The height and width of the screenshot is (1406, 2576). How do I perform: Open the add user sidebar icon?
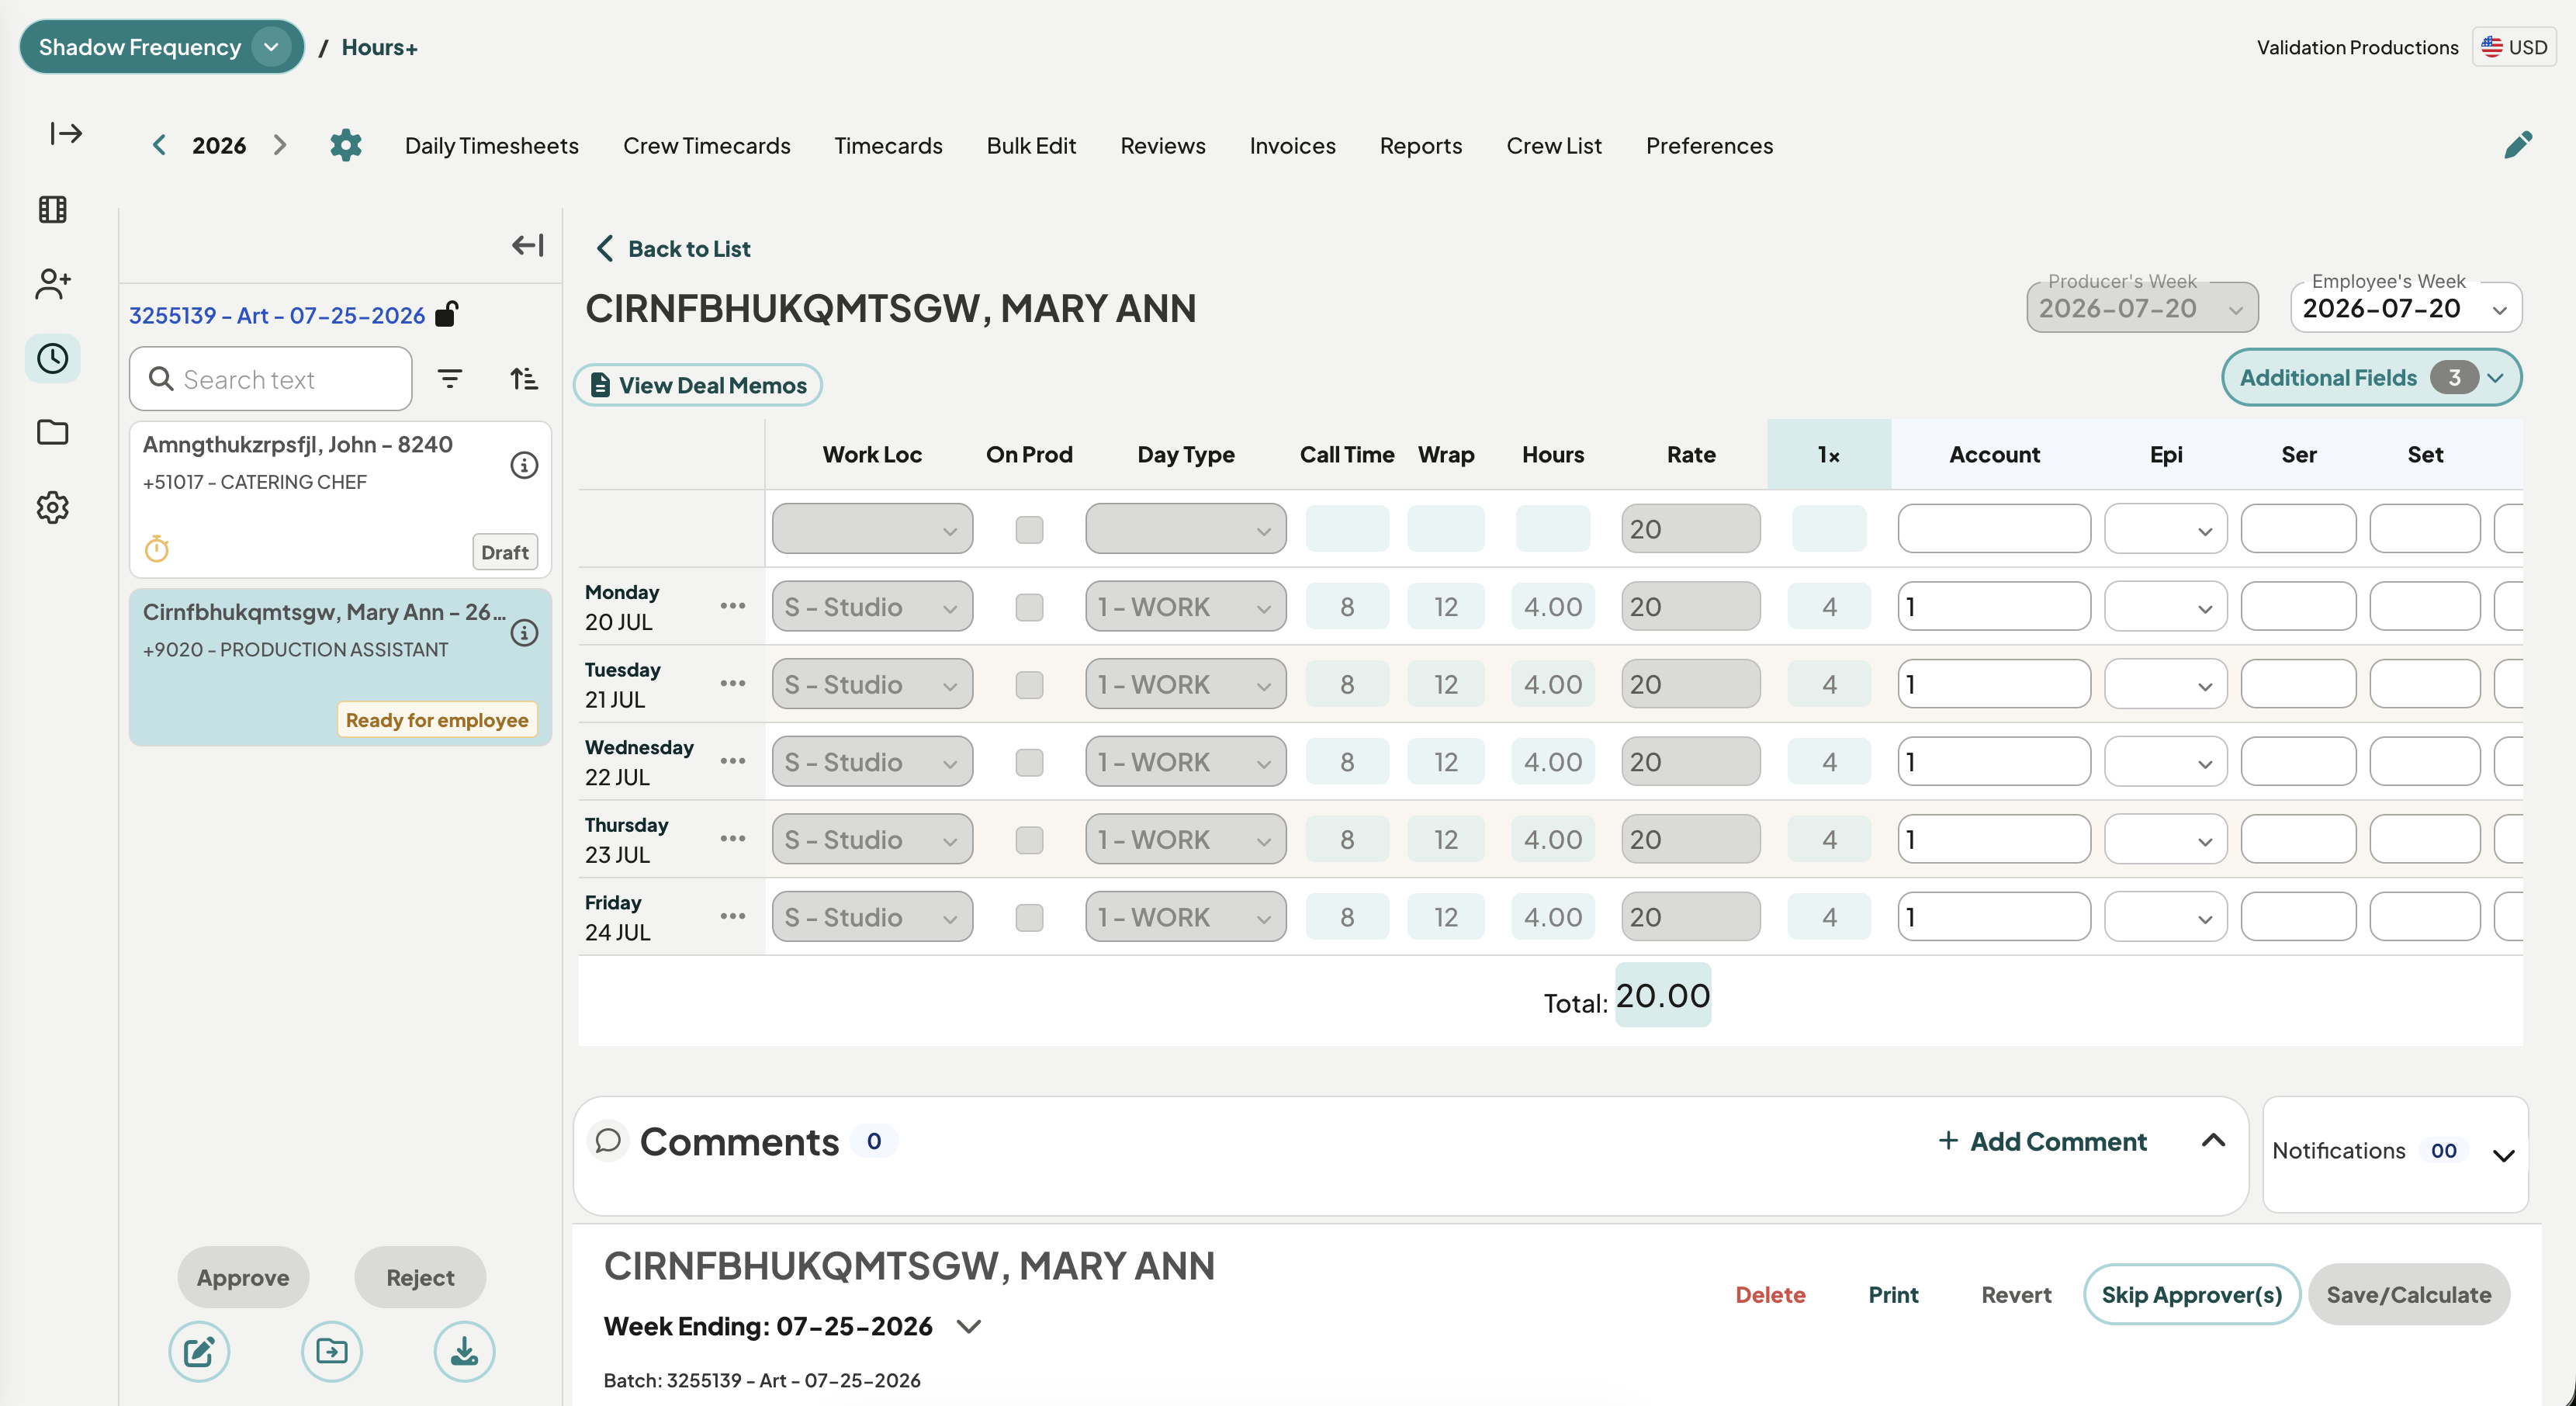pos(53,284)
